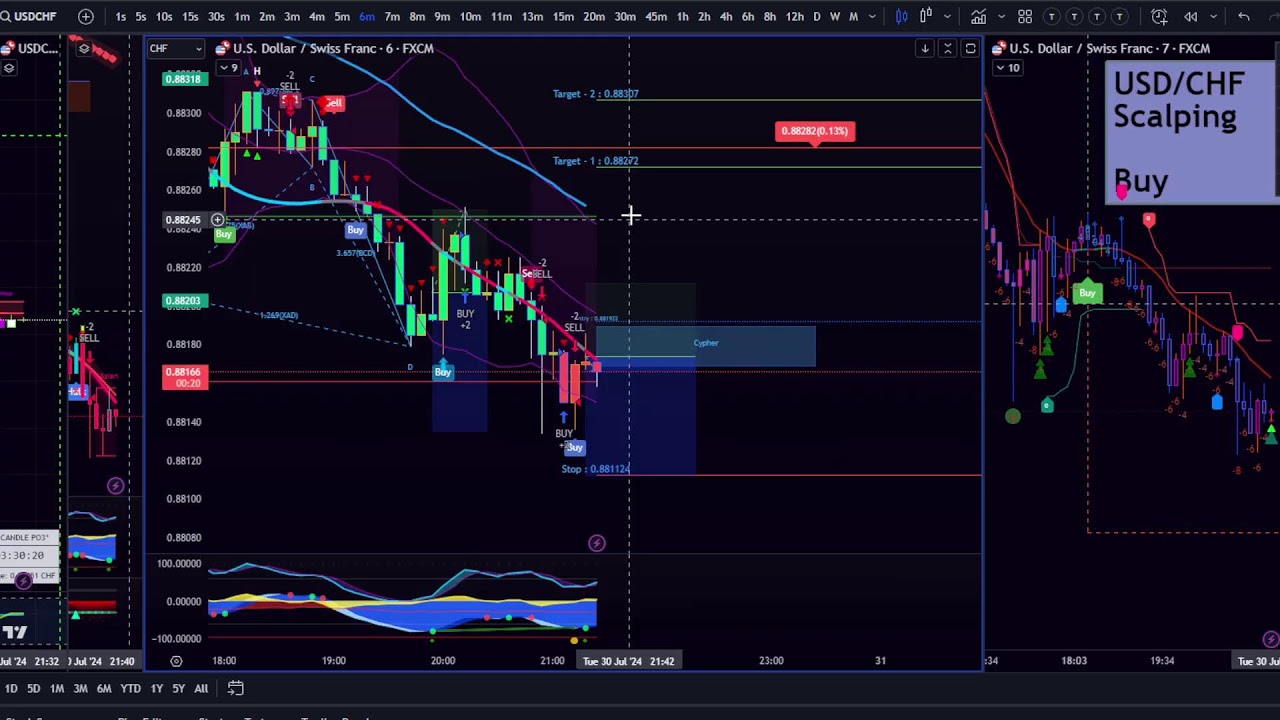Switch to the 15m timeframe

[x=564, y=16]
